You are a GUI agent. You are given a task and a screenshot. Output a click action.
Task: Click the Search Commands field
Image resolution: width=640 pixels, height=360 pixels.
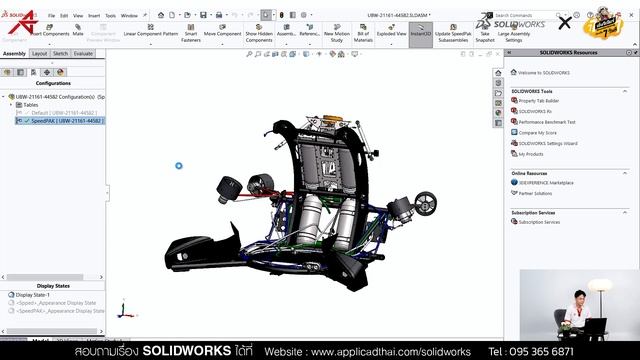tap(525, 15)
